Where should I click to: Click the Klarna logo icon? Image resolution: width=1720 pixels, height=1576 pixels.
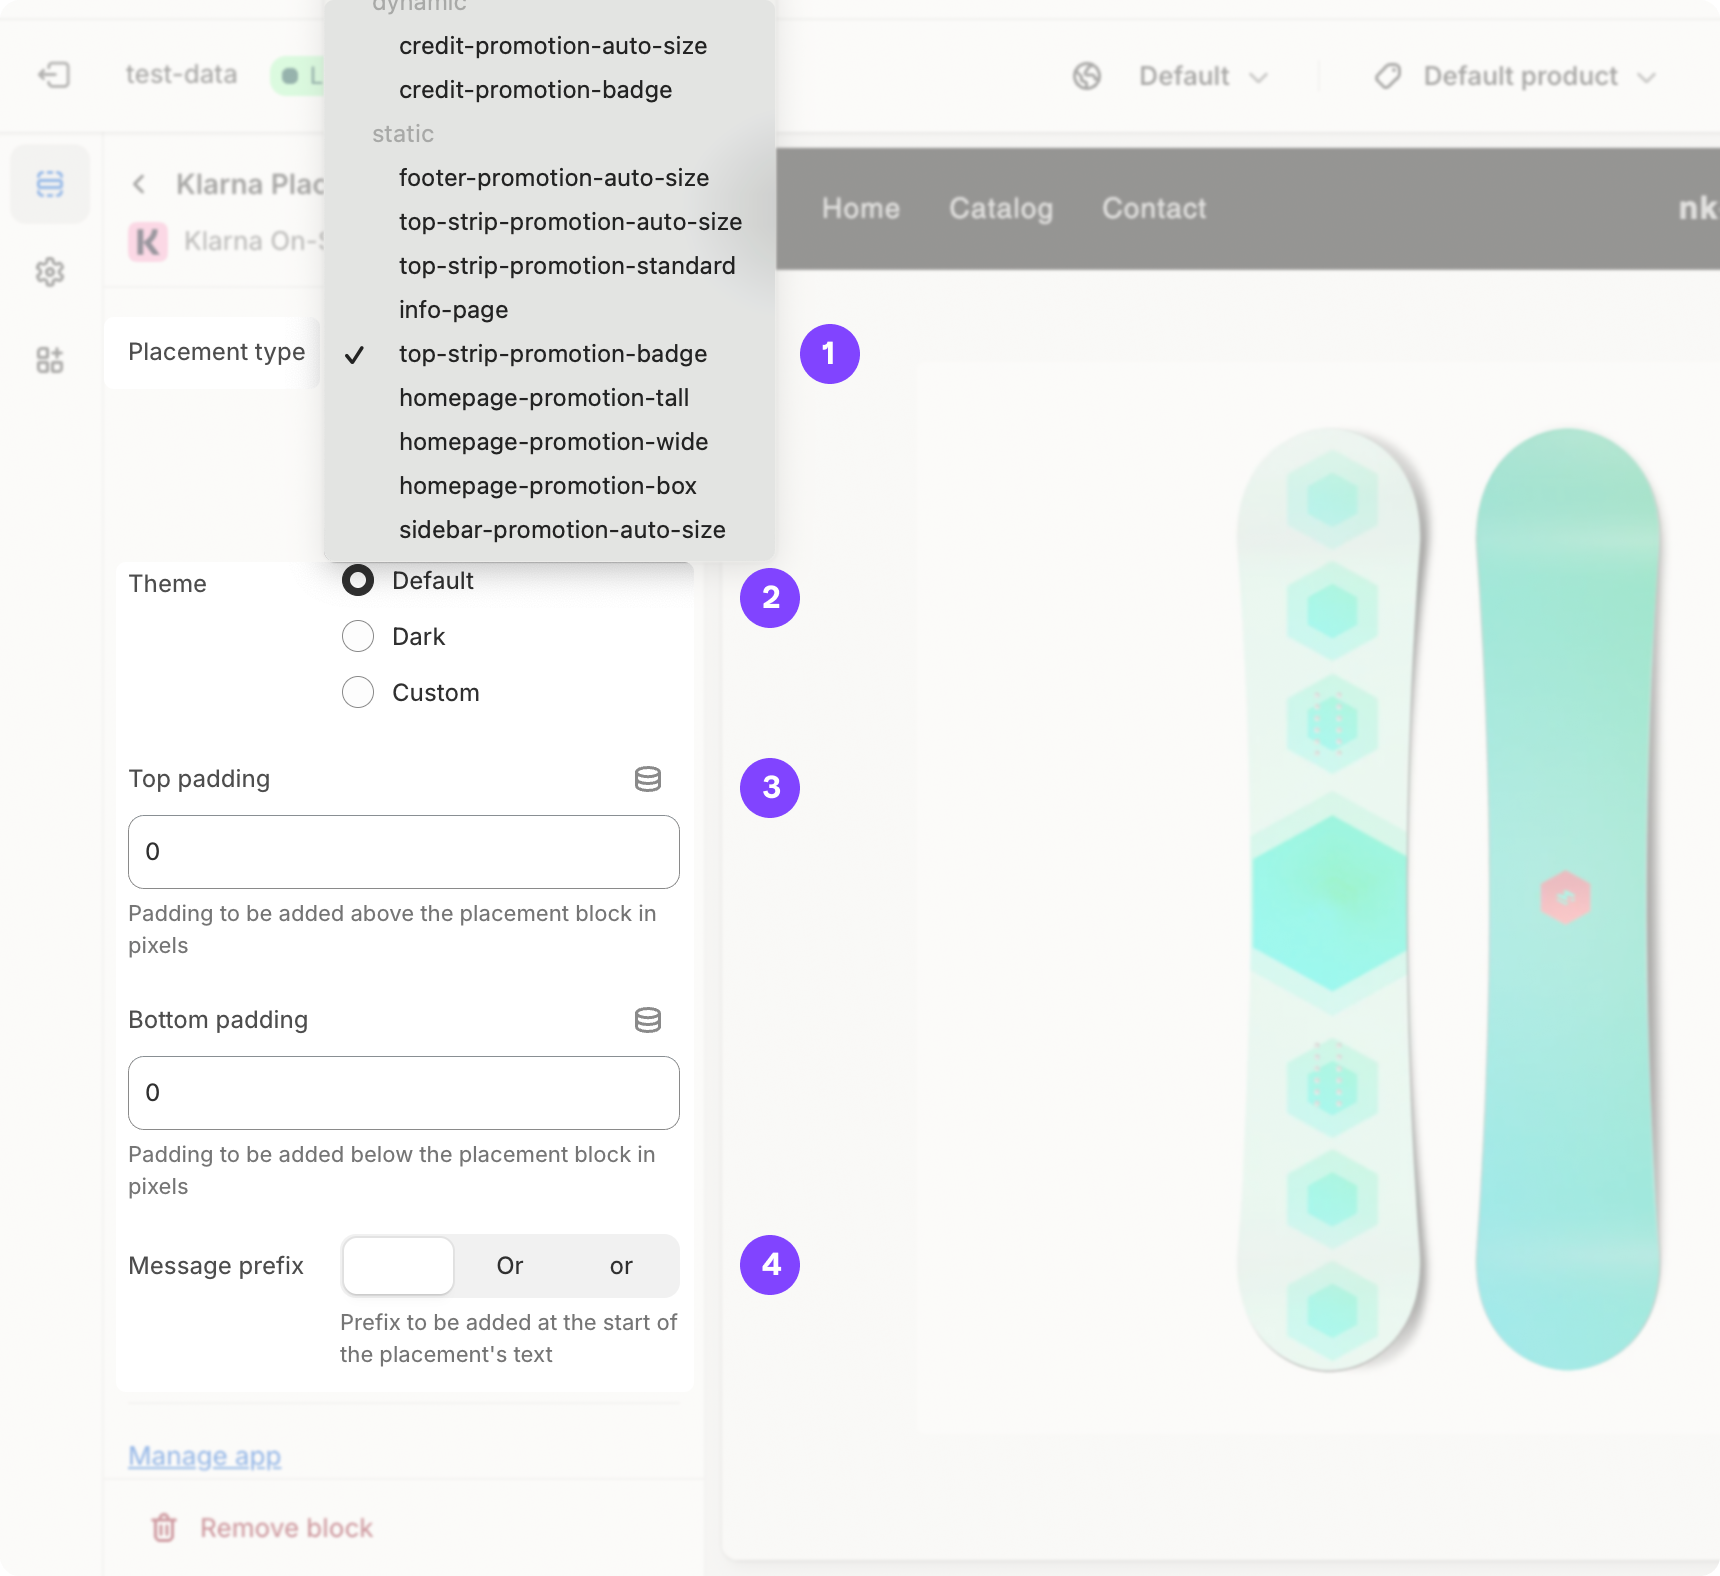coord(147,240)
